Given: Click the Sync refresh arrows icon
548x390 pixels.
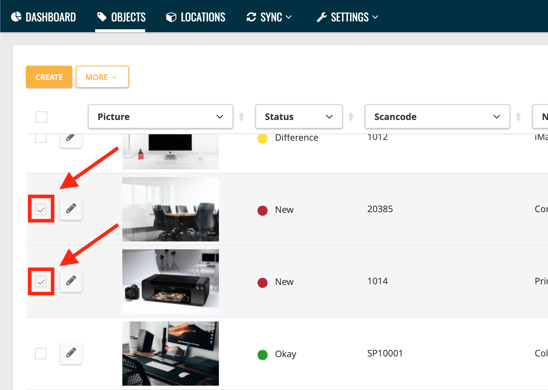Looking at the screenshot, I should (x=251, y=17).
